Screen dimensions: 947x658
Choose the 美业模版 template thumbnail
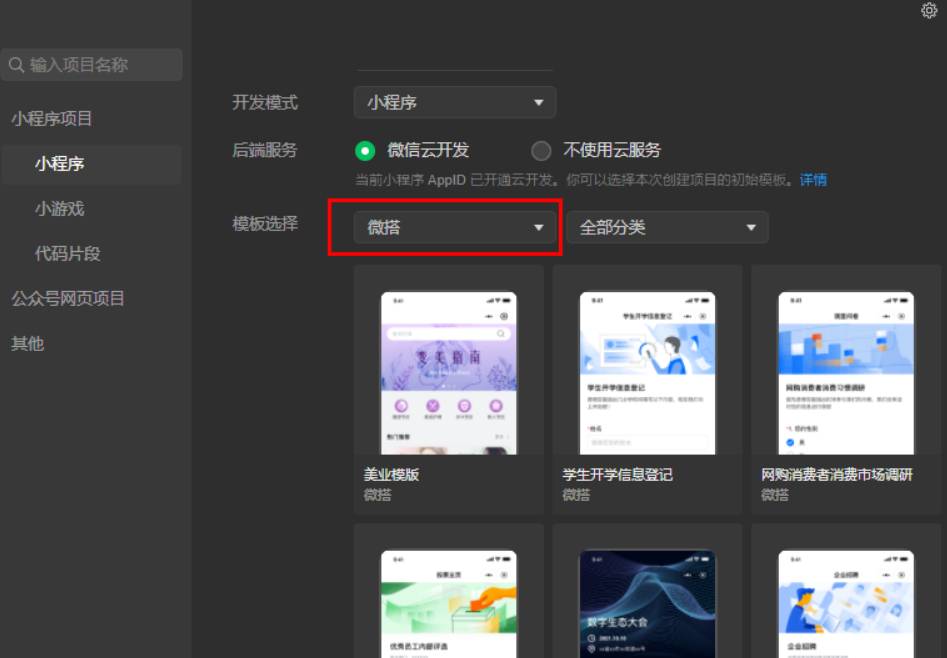pyautogui.click(x=449, y=373)
